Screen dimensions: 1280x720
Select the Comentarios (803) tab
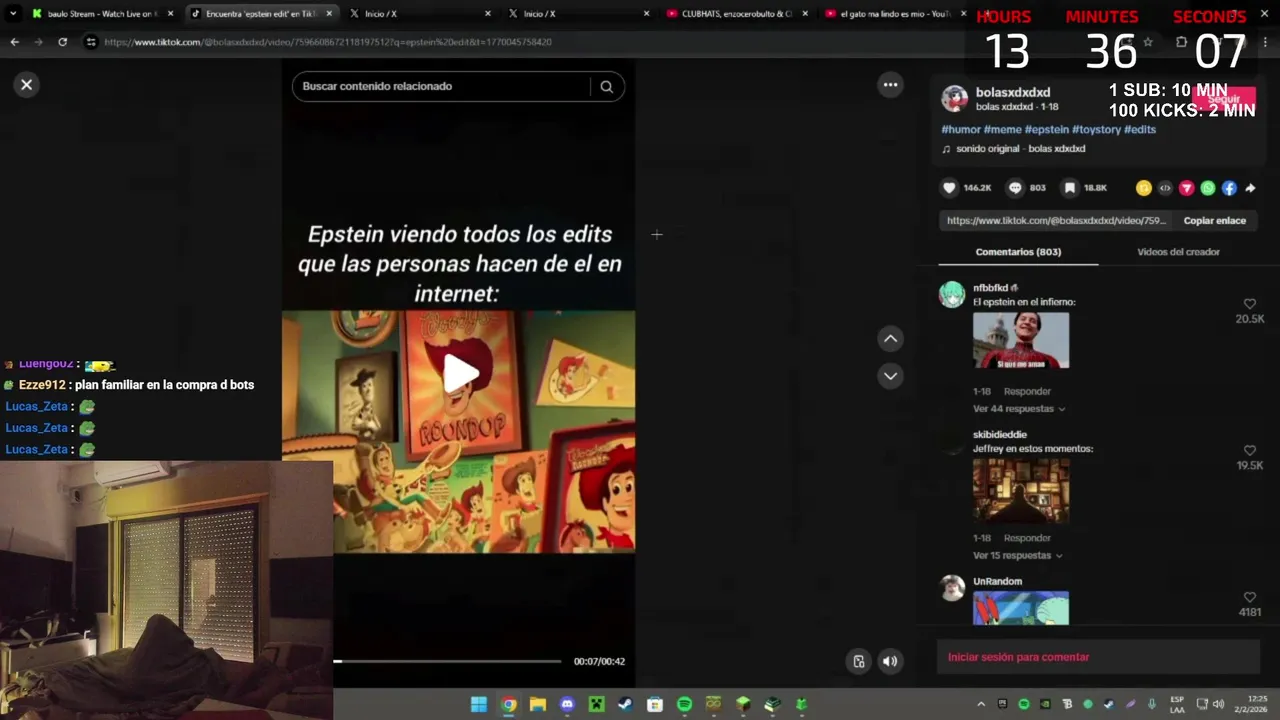point(1018,252)
